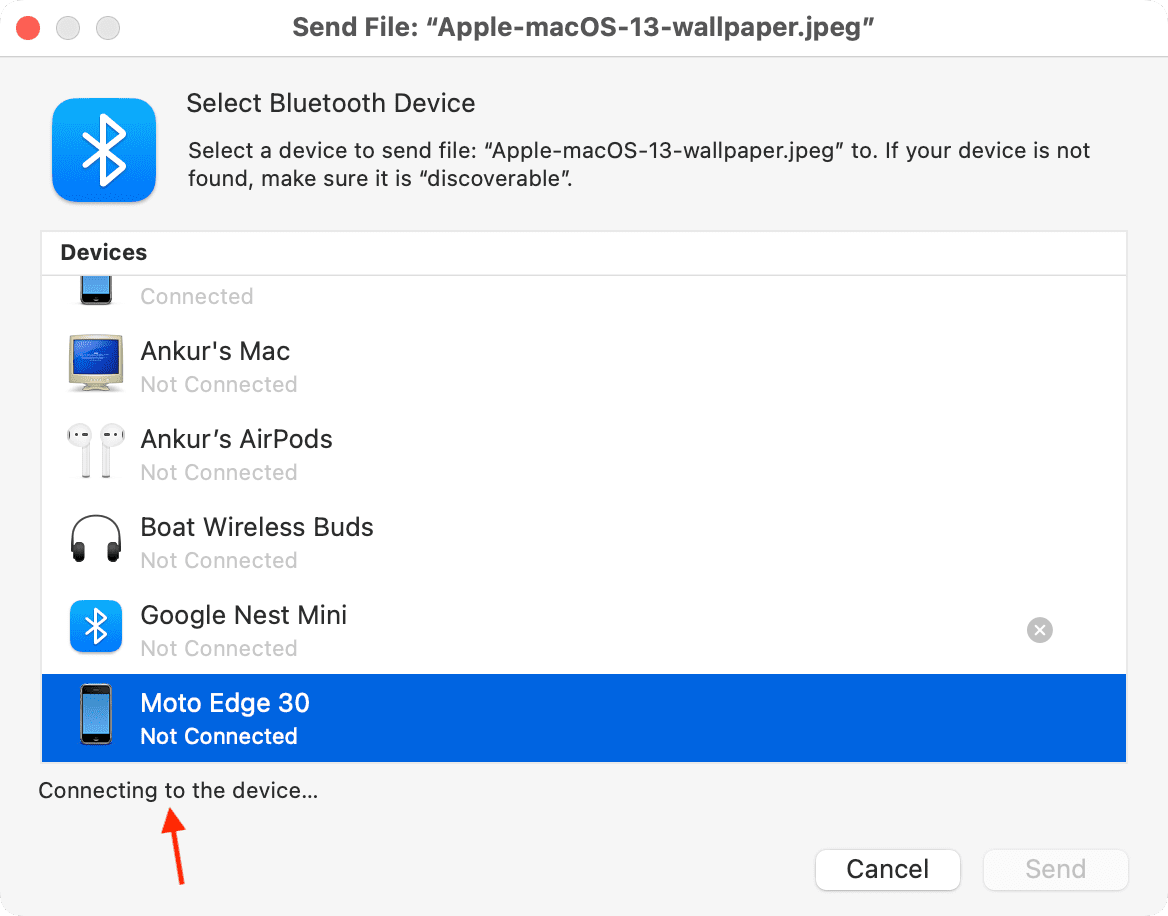Viewport: 1168px width, 916px height.
Task: Click the AirPods icon in device list
Action: 96,450
